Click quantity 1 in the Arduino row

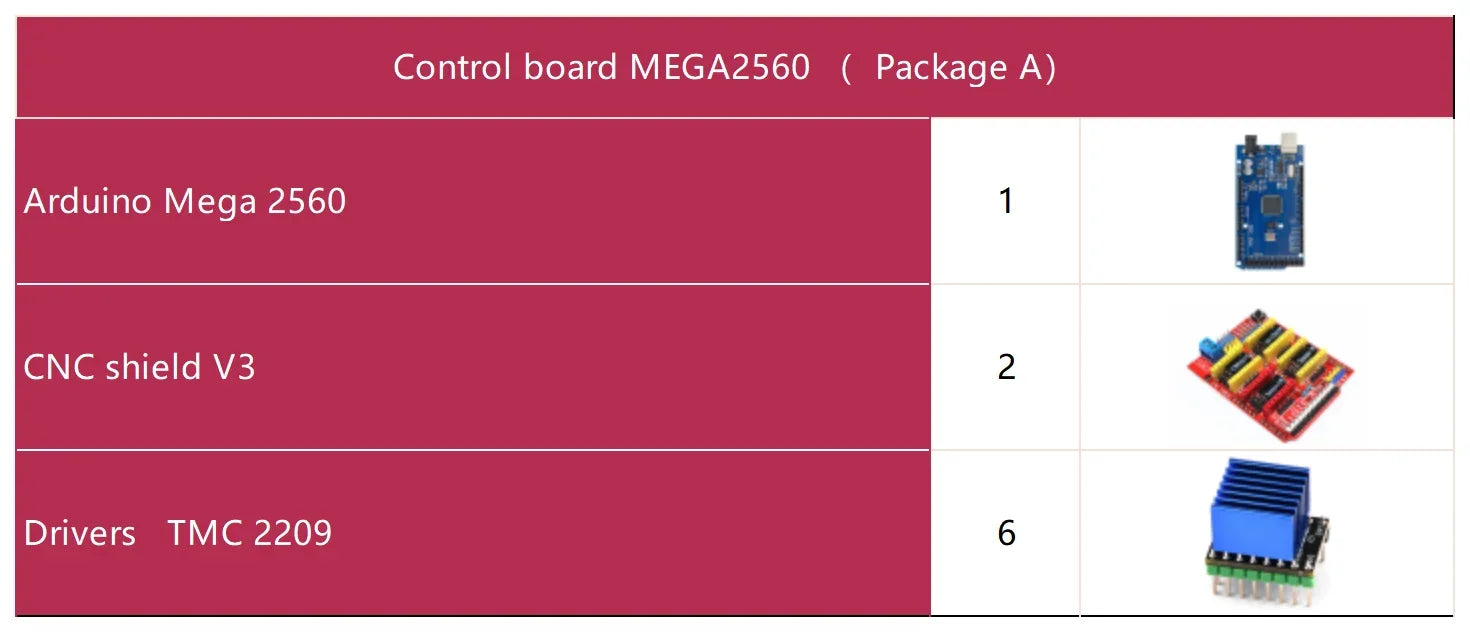click(x=1006, y=201)
